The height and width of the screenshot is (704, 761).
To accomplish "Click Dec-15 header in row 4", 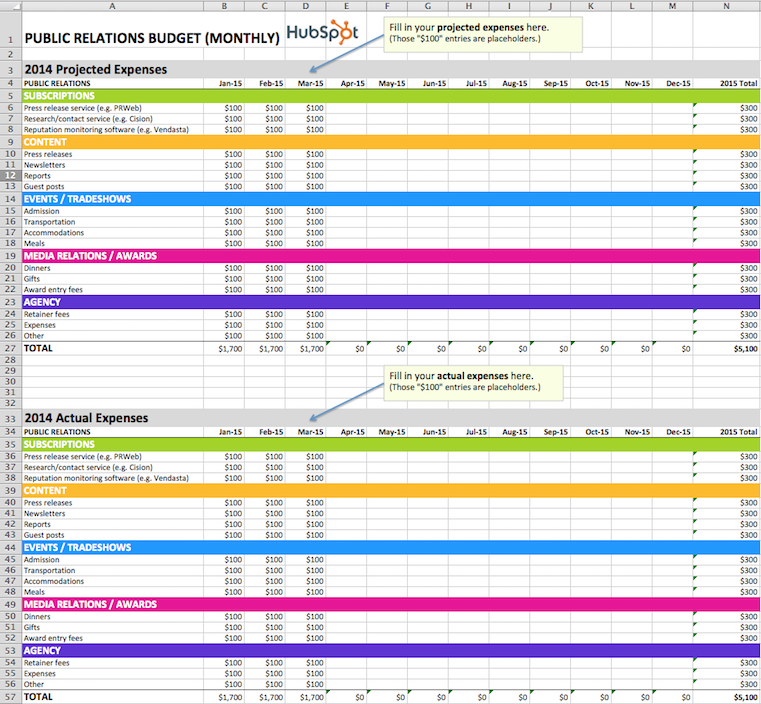I will [678, 83].
